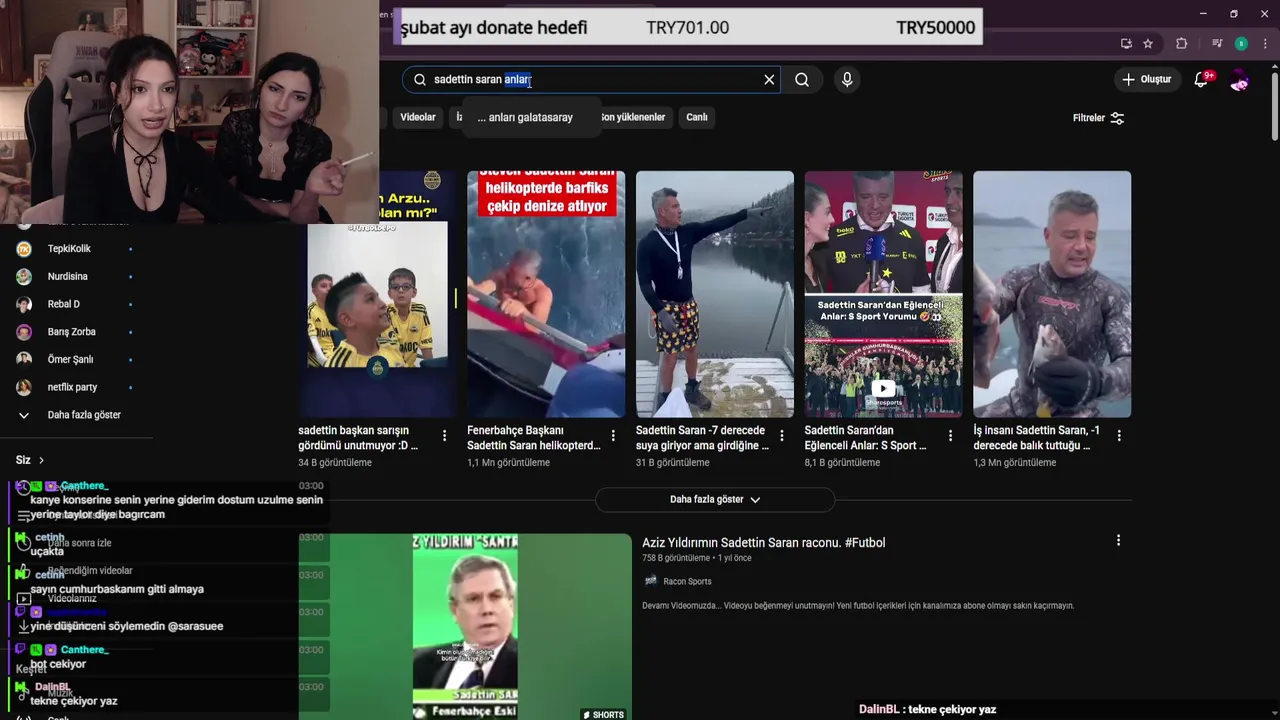This screenshot has height=720, width=1280.
Task: Clear the search box with the X
Action: click(769, 80)
